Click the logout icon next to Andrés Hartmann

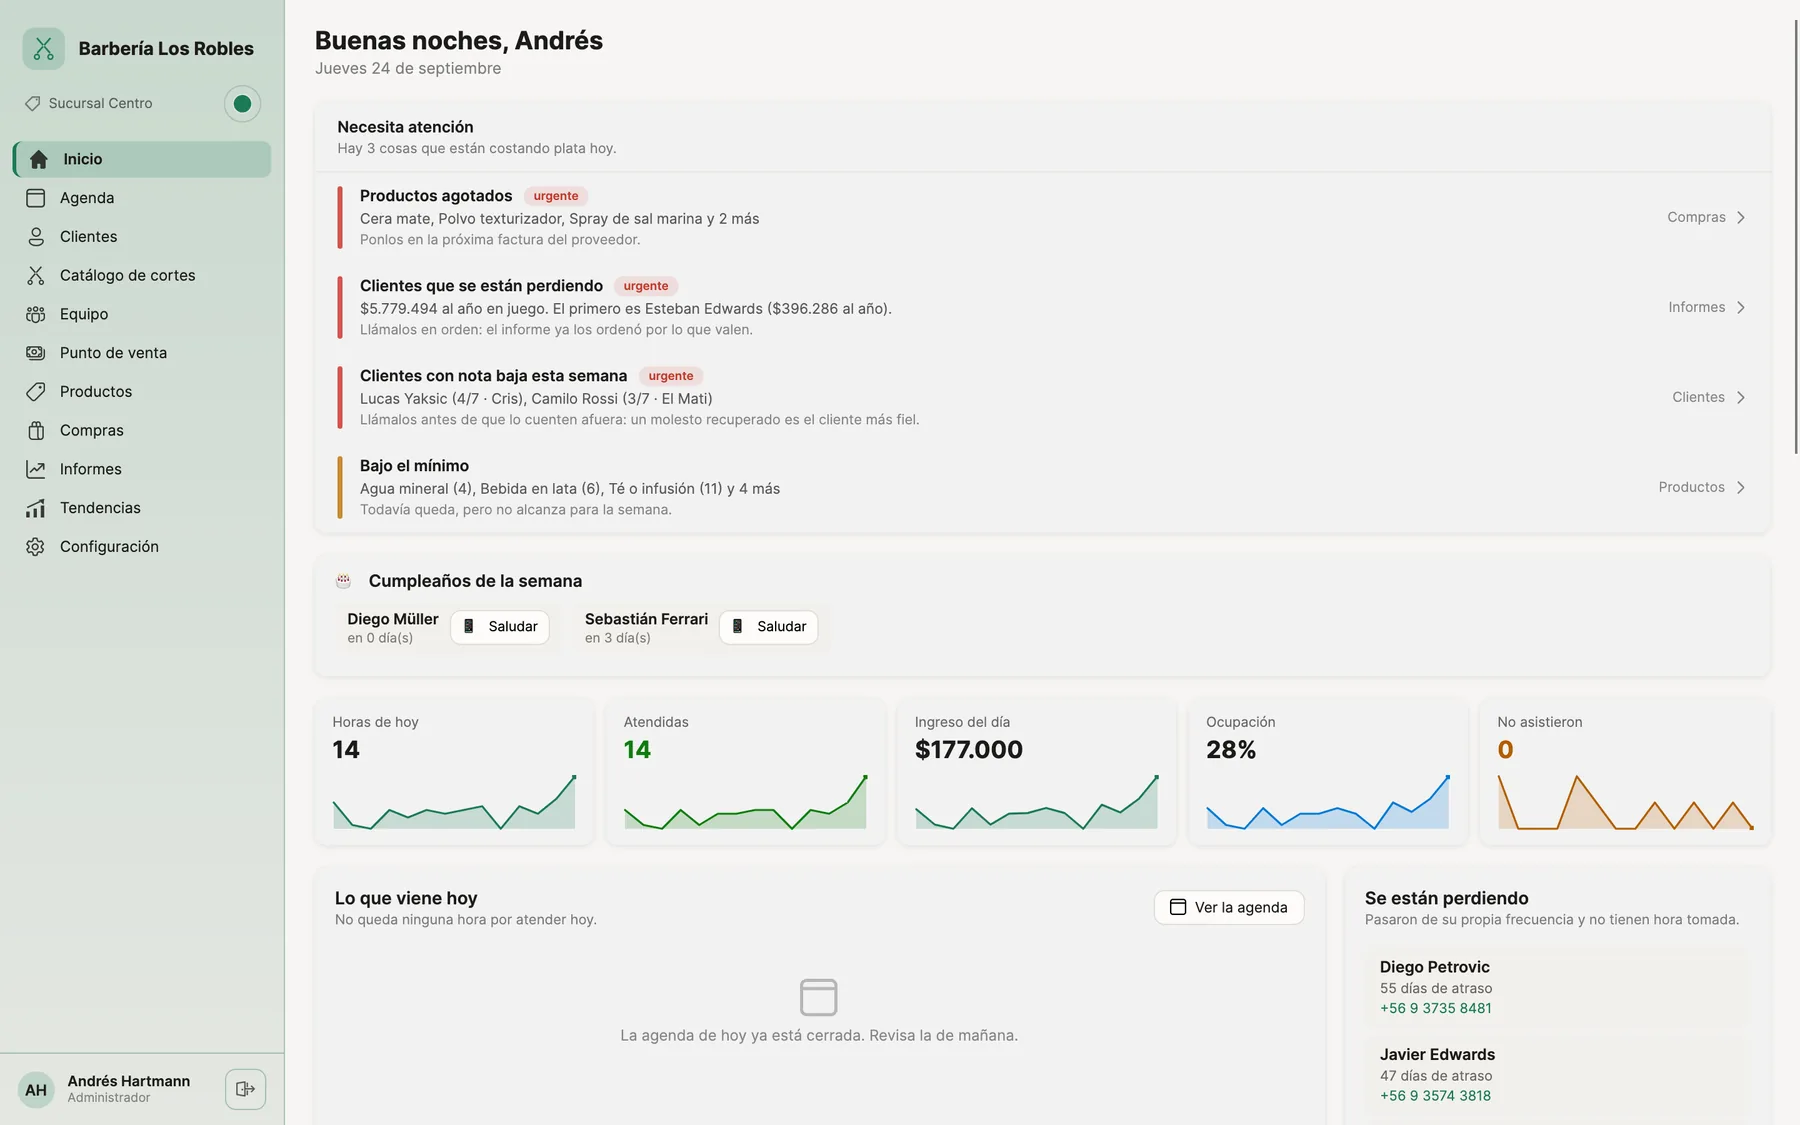[245, 1089]
